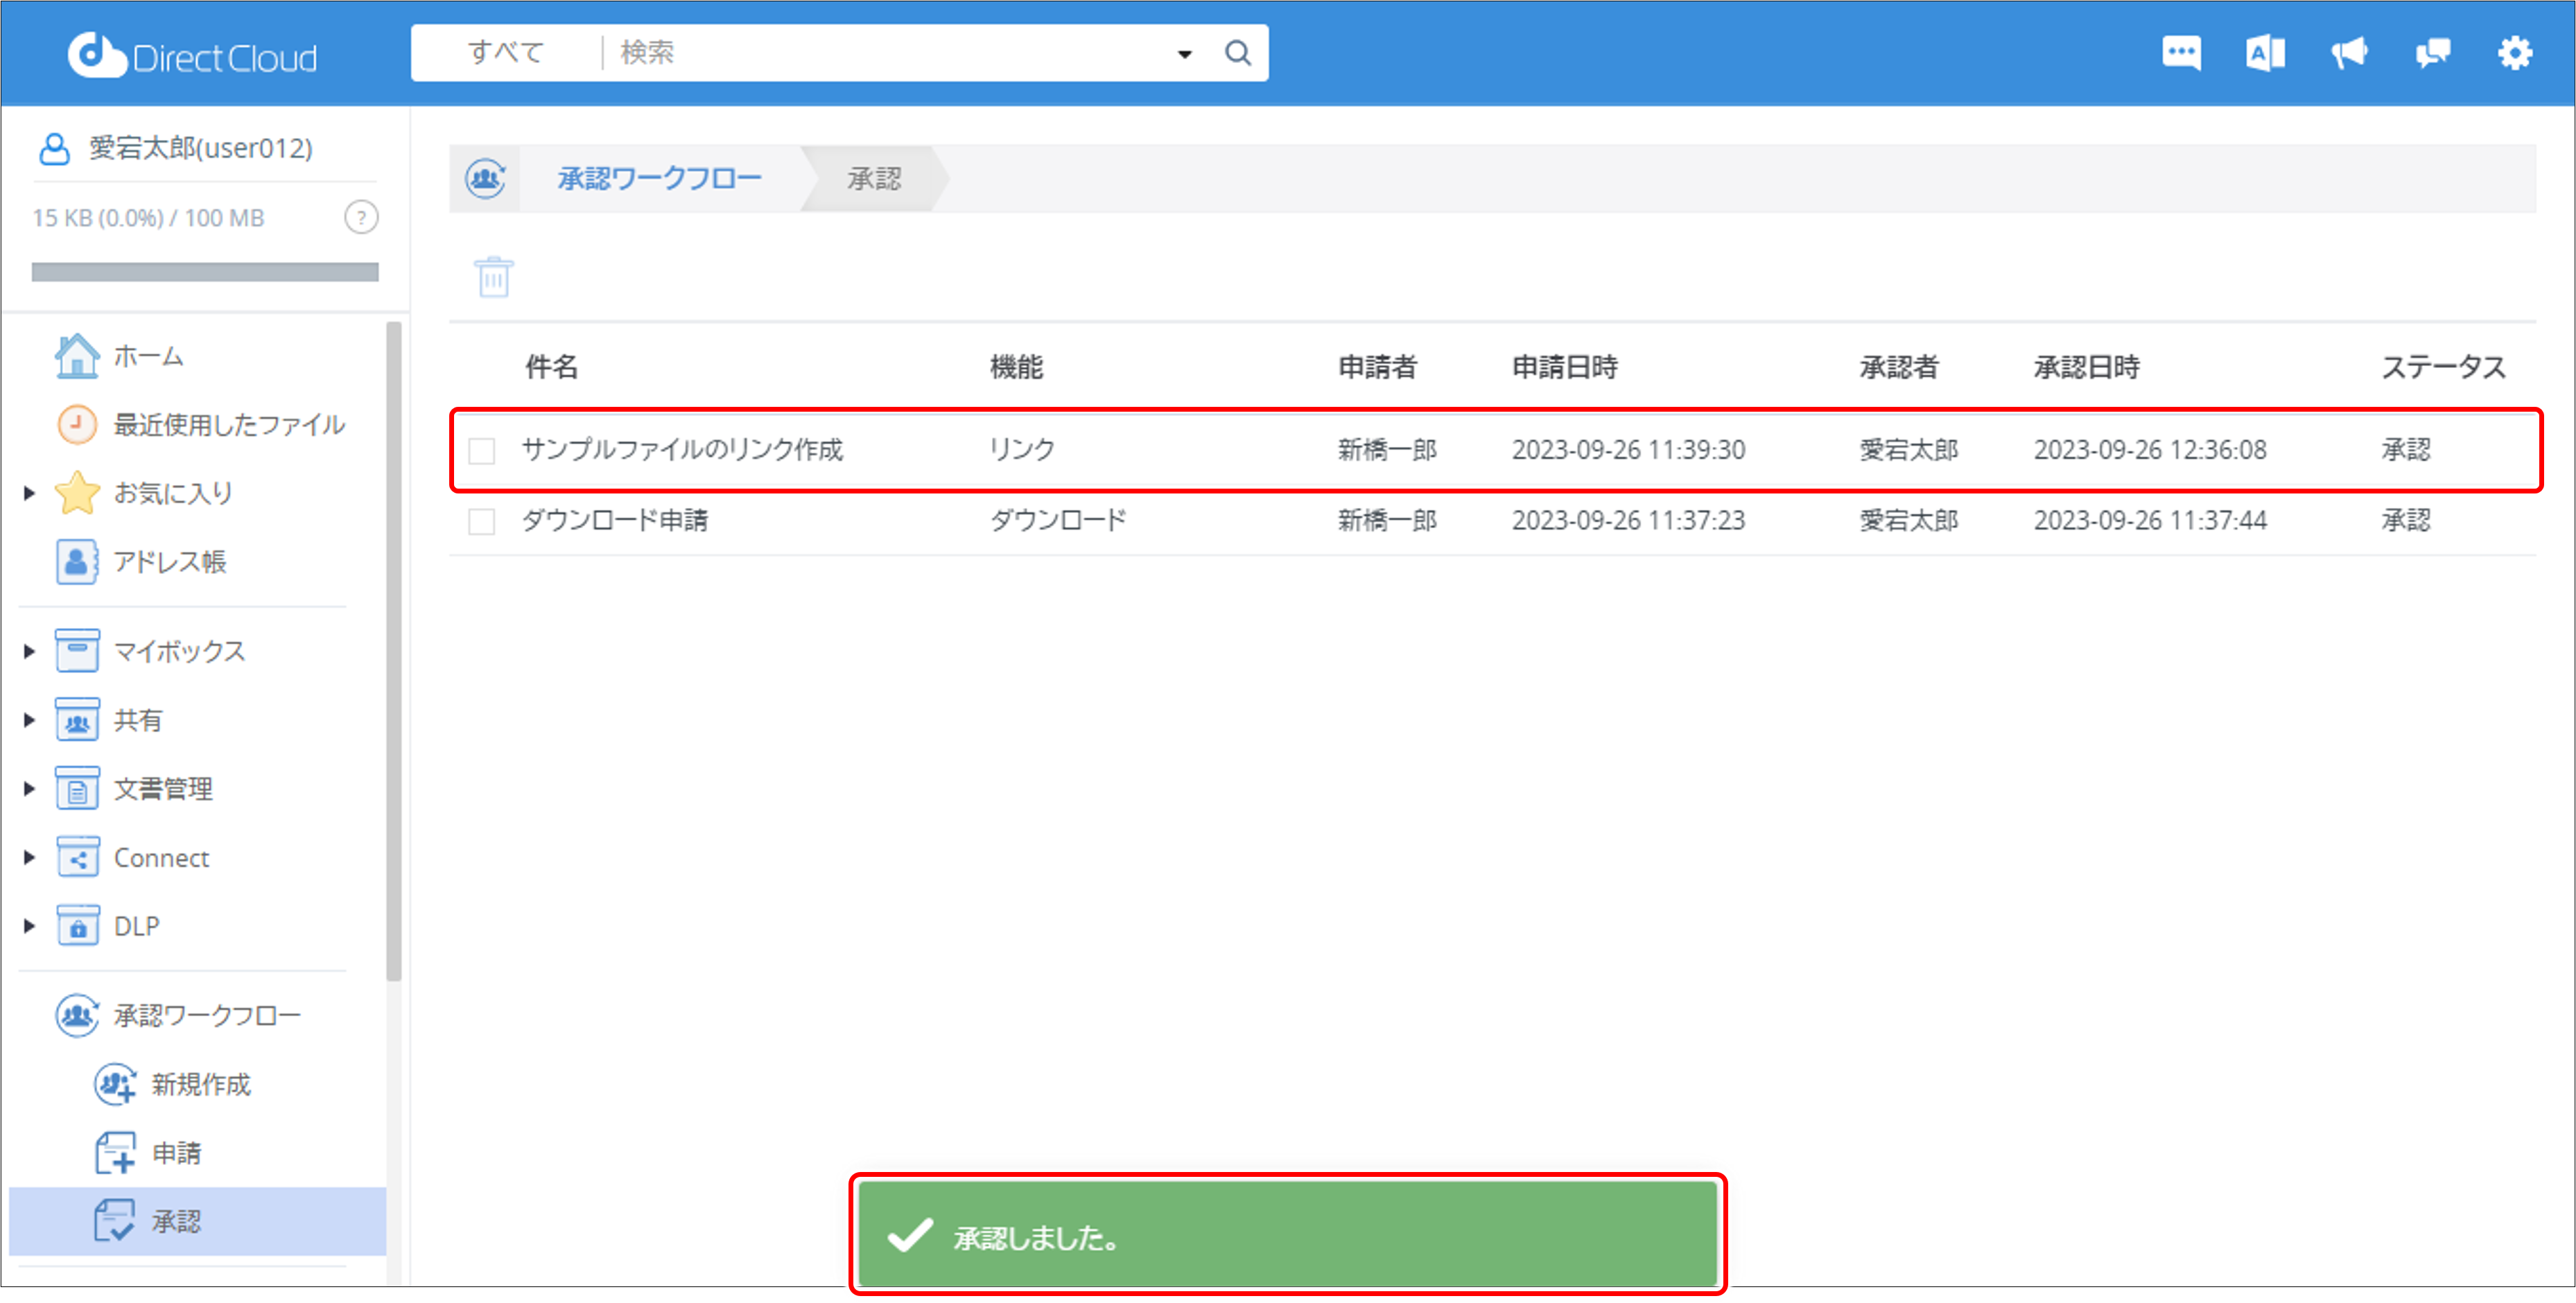Viewport: 2576px width, 1303px height.
Task: Expand the DLP tree node
Action: (29, 926)
